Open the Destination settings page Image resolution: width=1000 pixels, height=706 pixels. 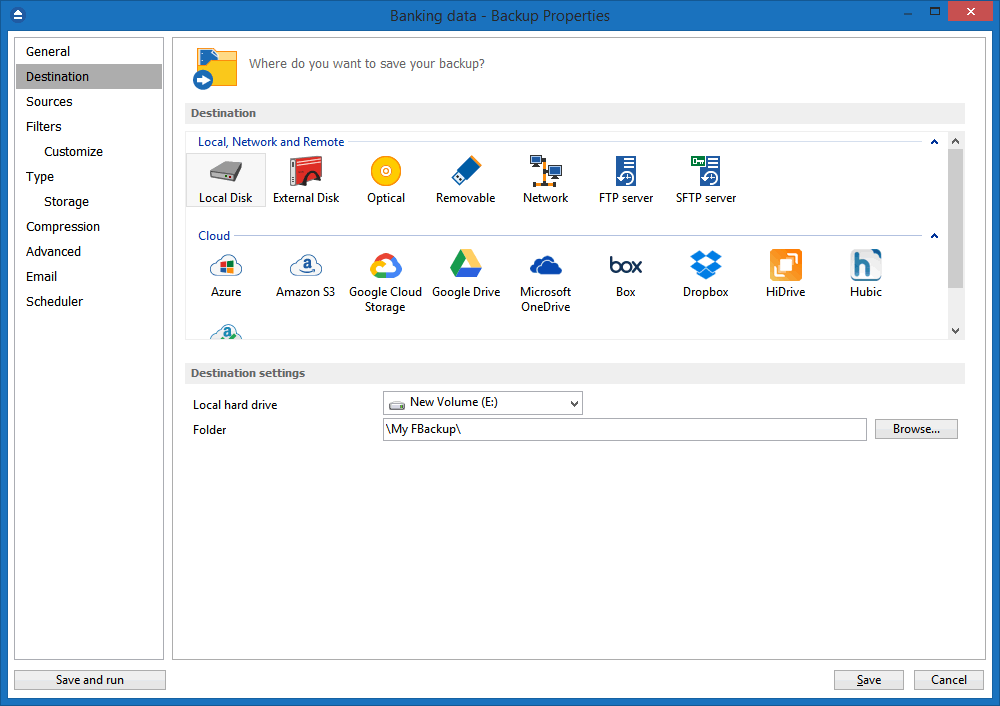point(89,77)
